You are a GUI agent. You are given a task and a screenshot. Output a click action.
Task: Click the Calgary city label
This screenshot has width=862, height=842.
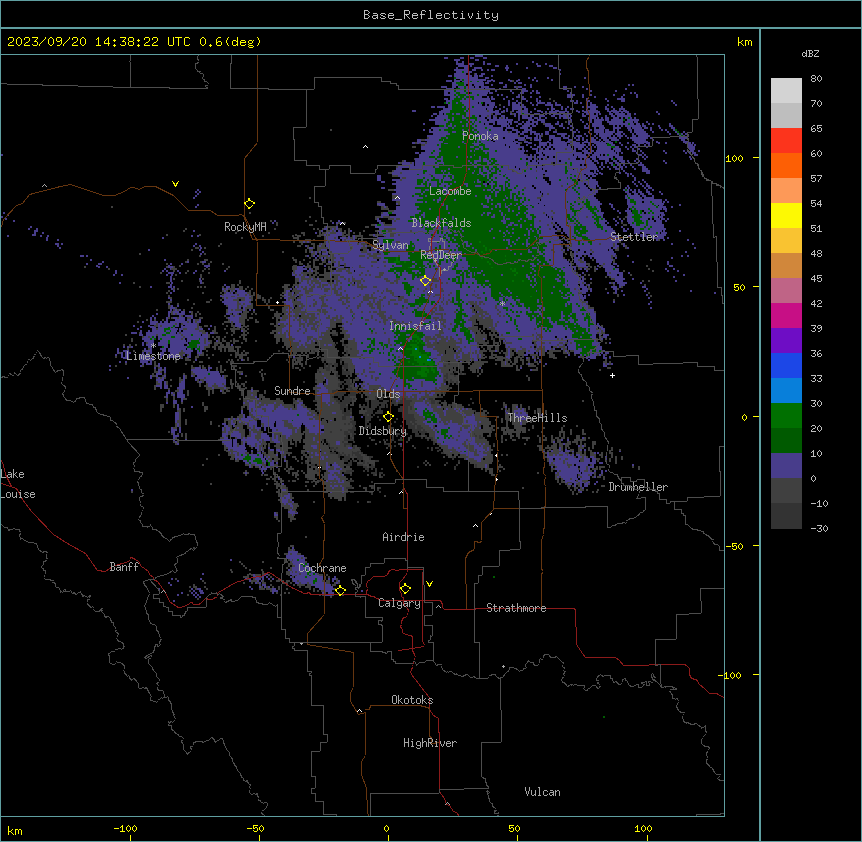[x=400, y=603]
